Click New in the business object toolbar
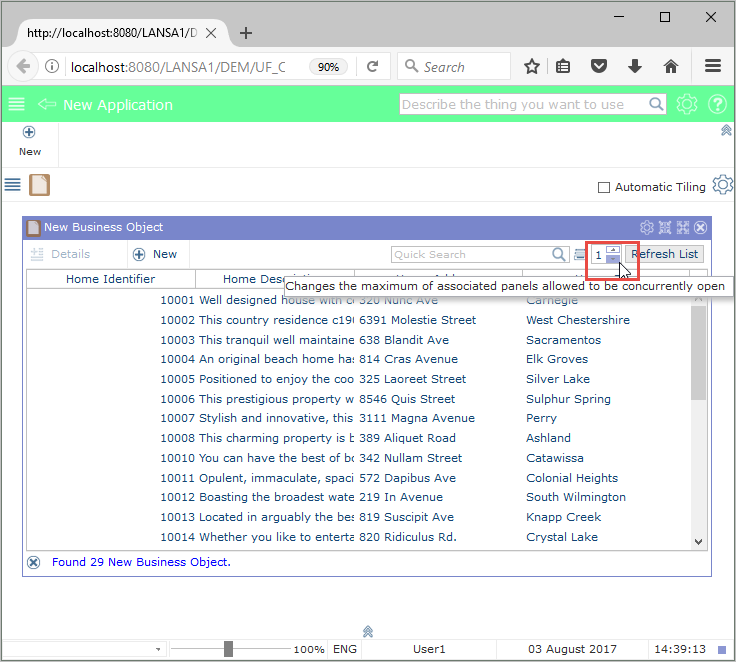 pyautogui.click(x=155, y=254)
